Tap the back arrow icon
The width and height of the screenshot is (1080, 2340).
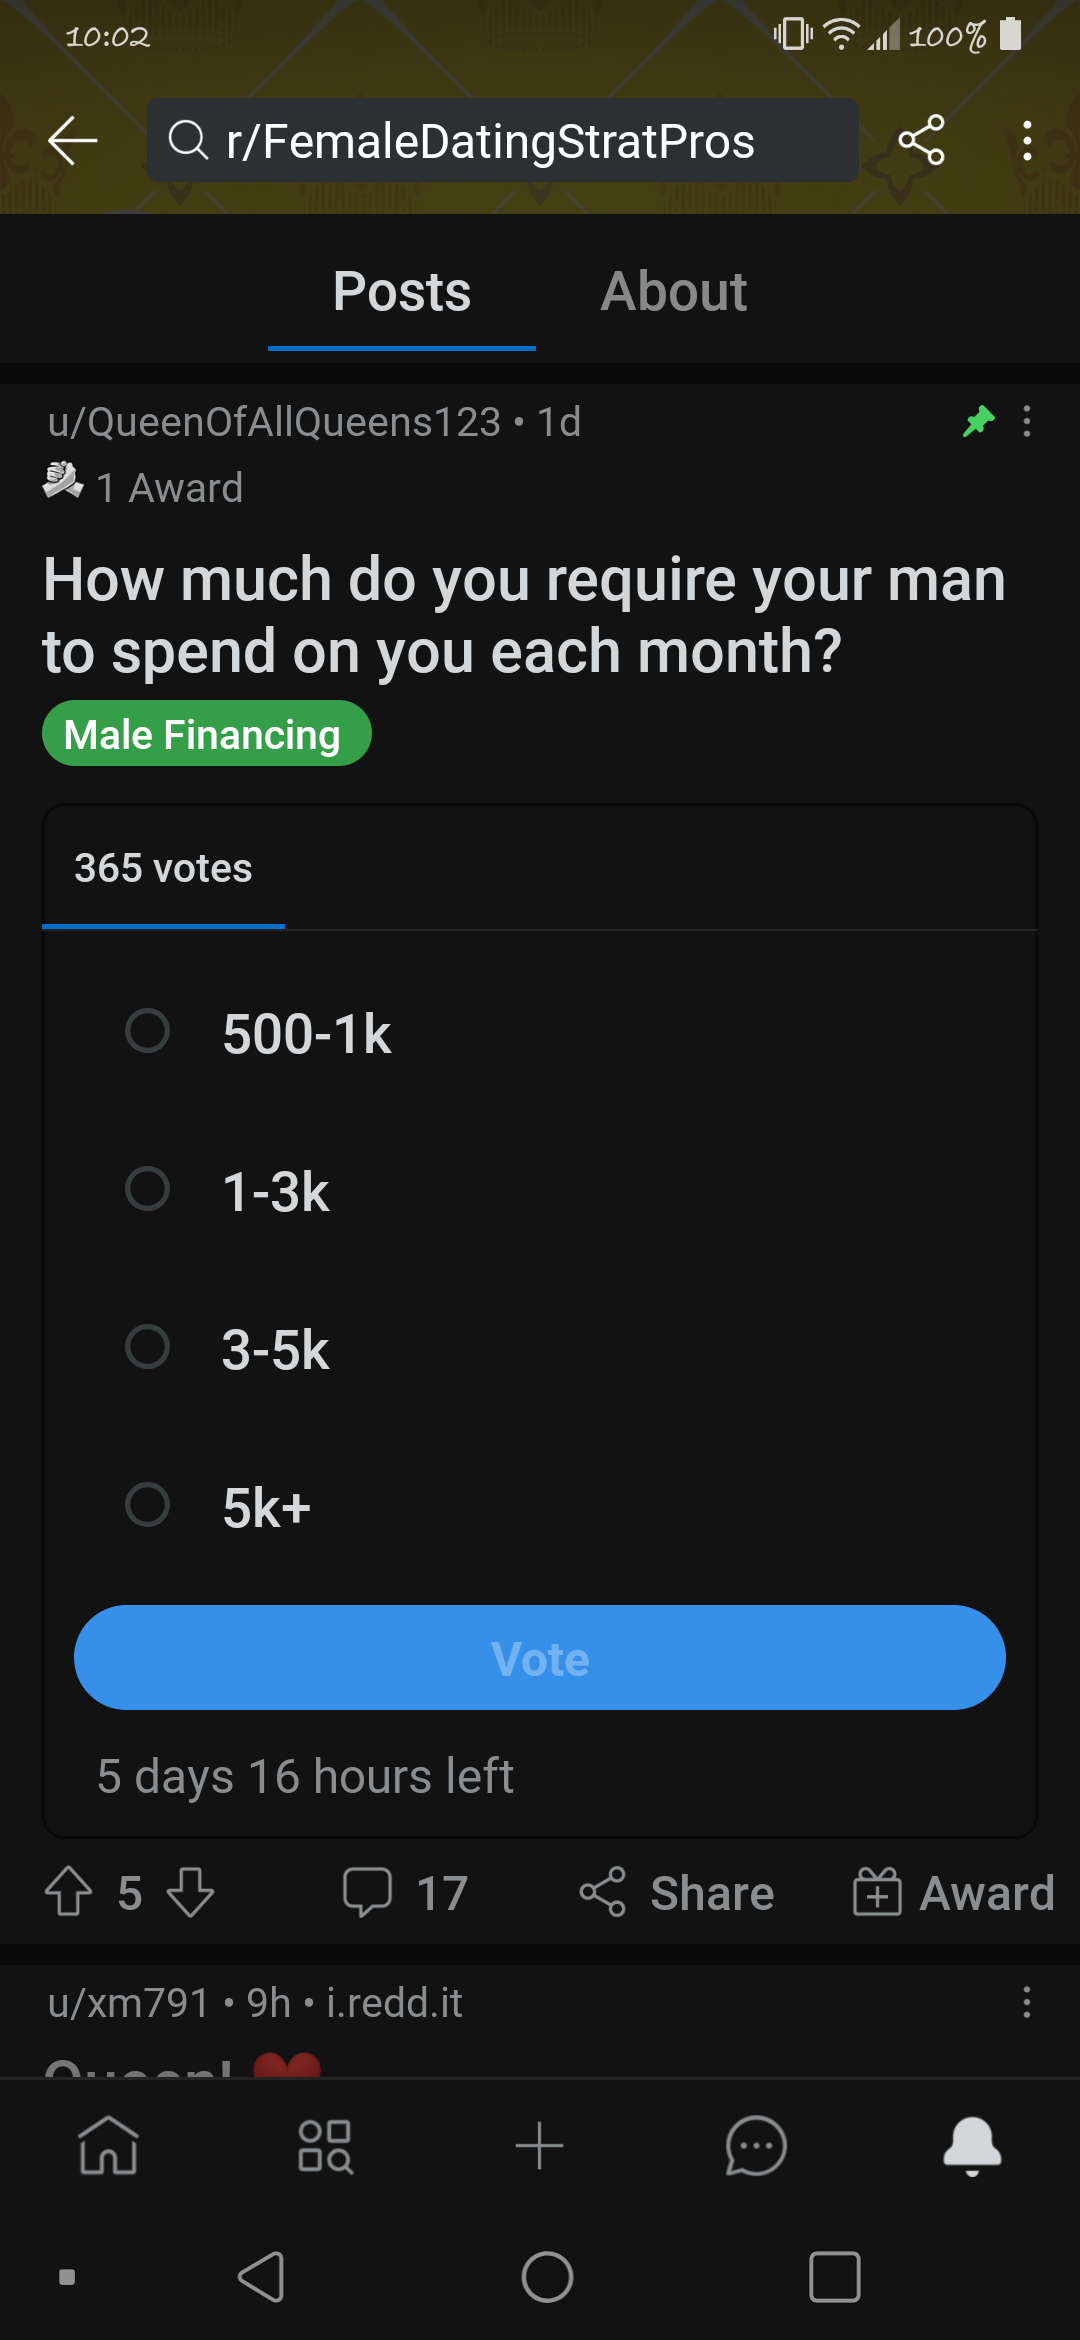tap(73, 140)
